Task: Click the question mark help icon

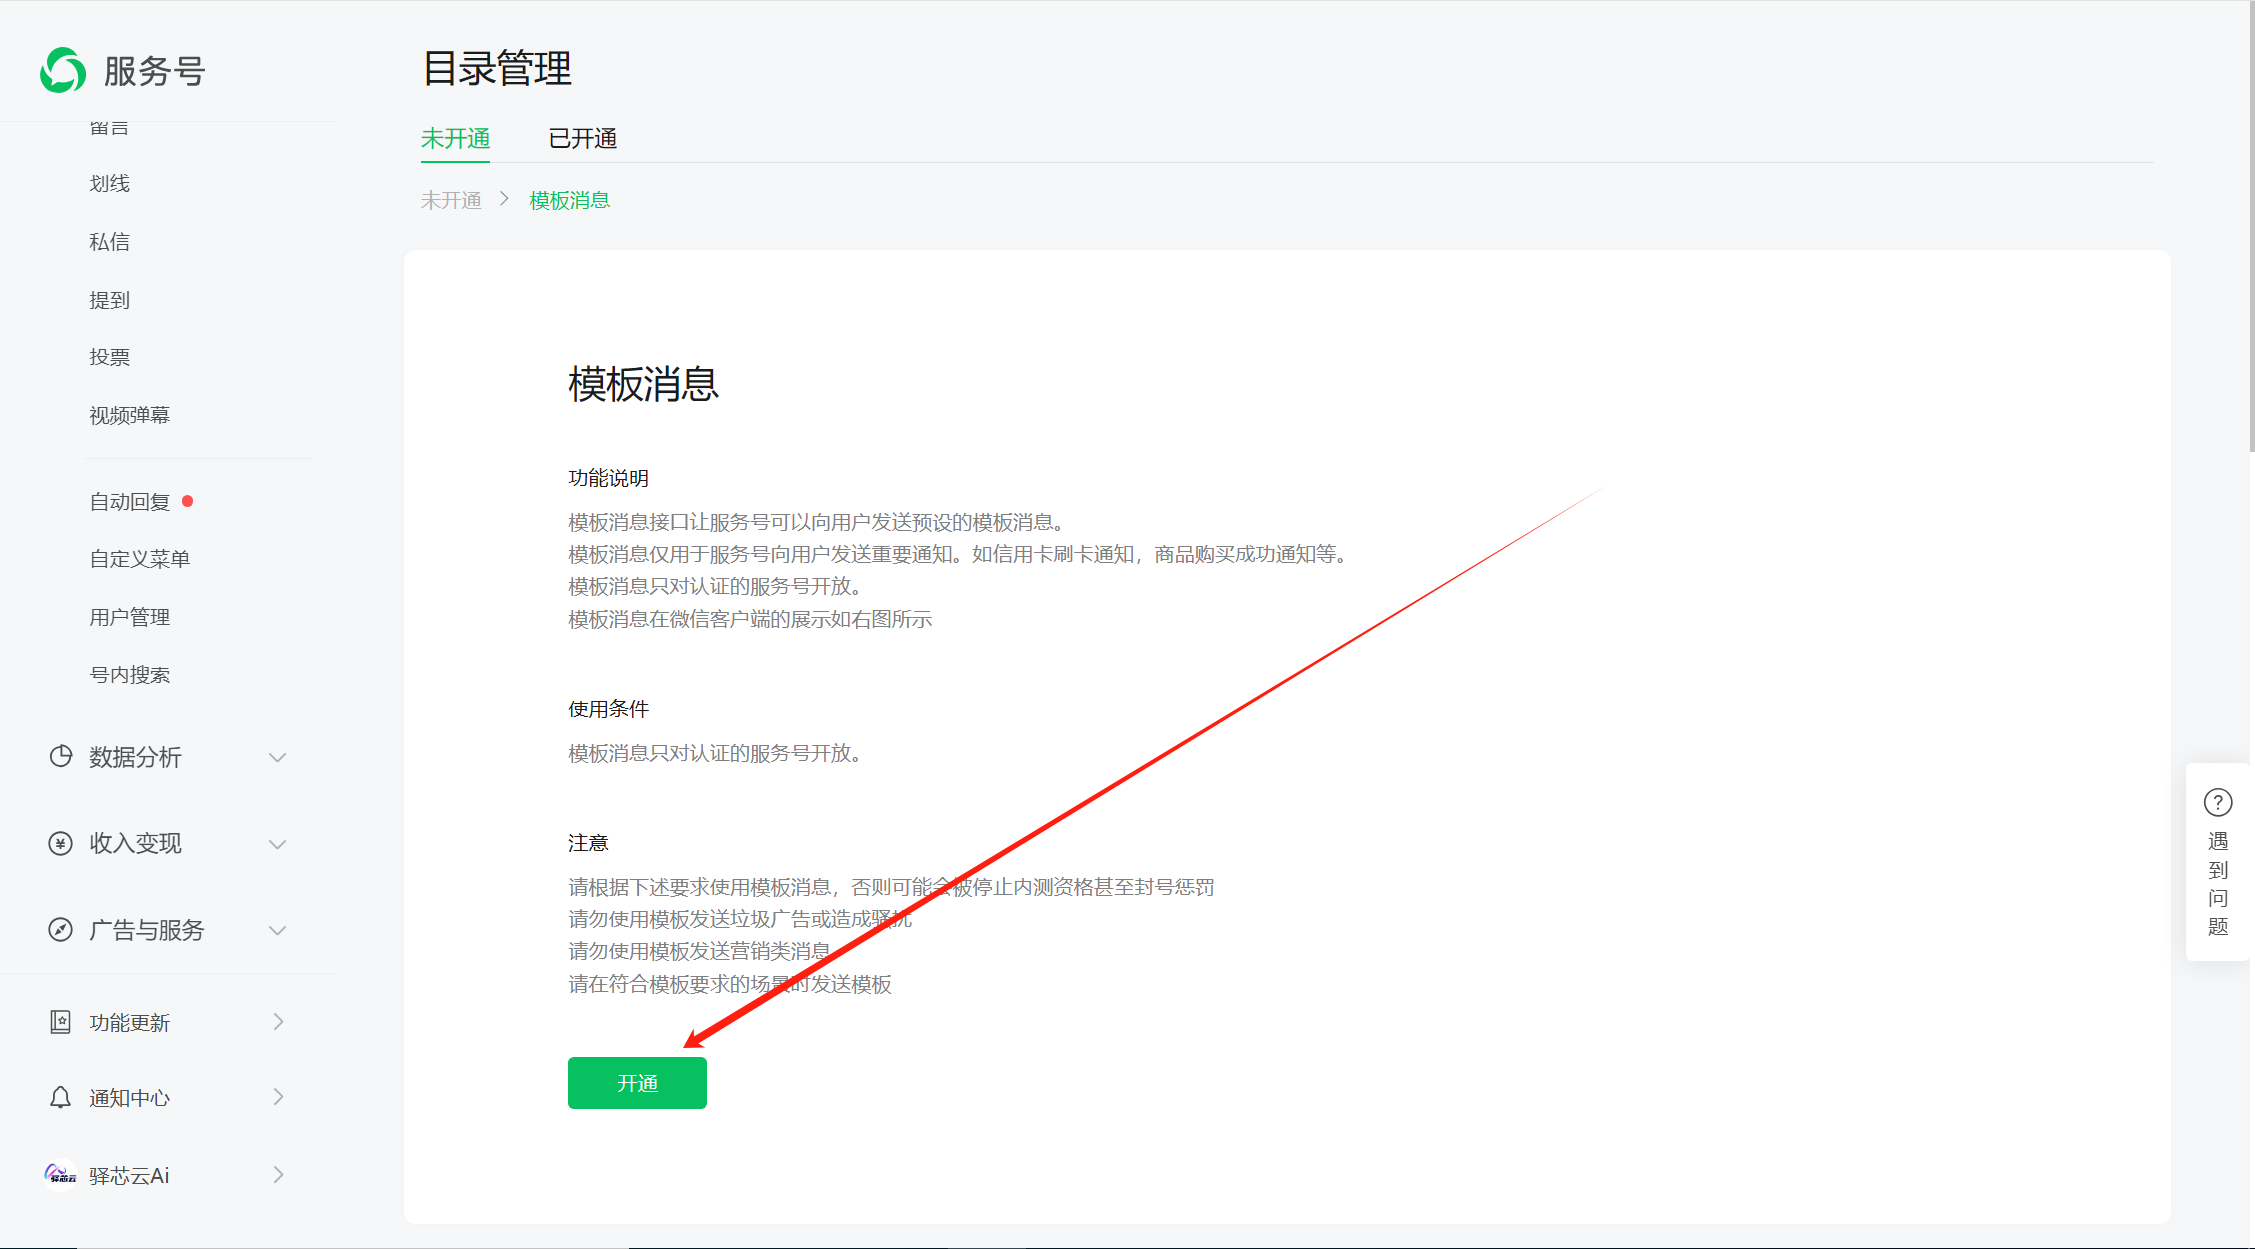Action: pyautogui.click(x=2217, y=802)
